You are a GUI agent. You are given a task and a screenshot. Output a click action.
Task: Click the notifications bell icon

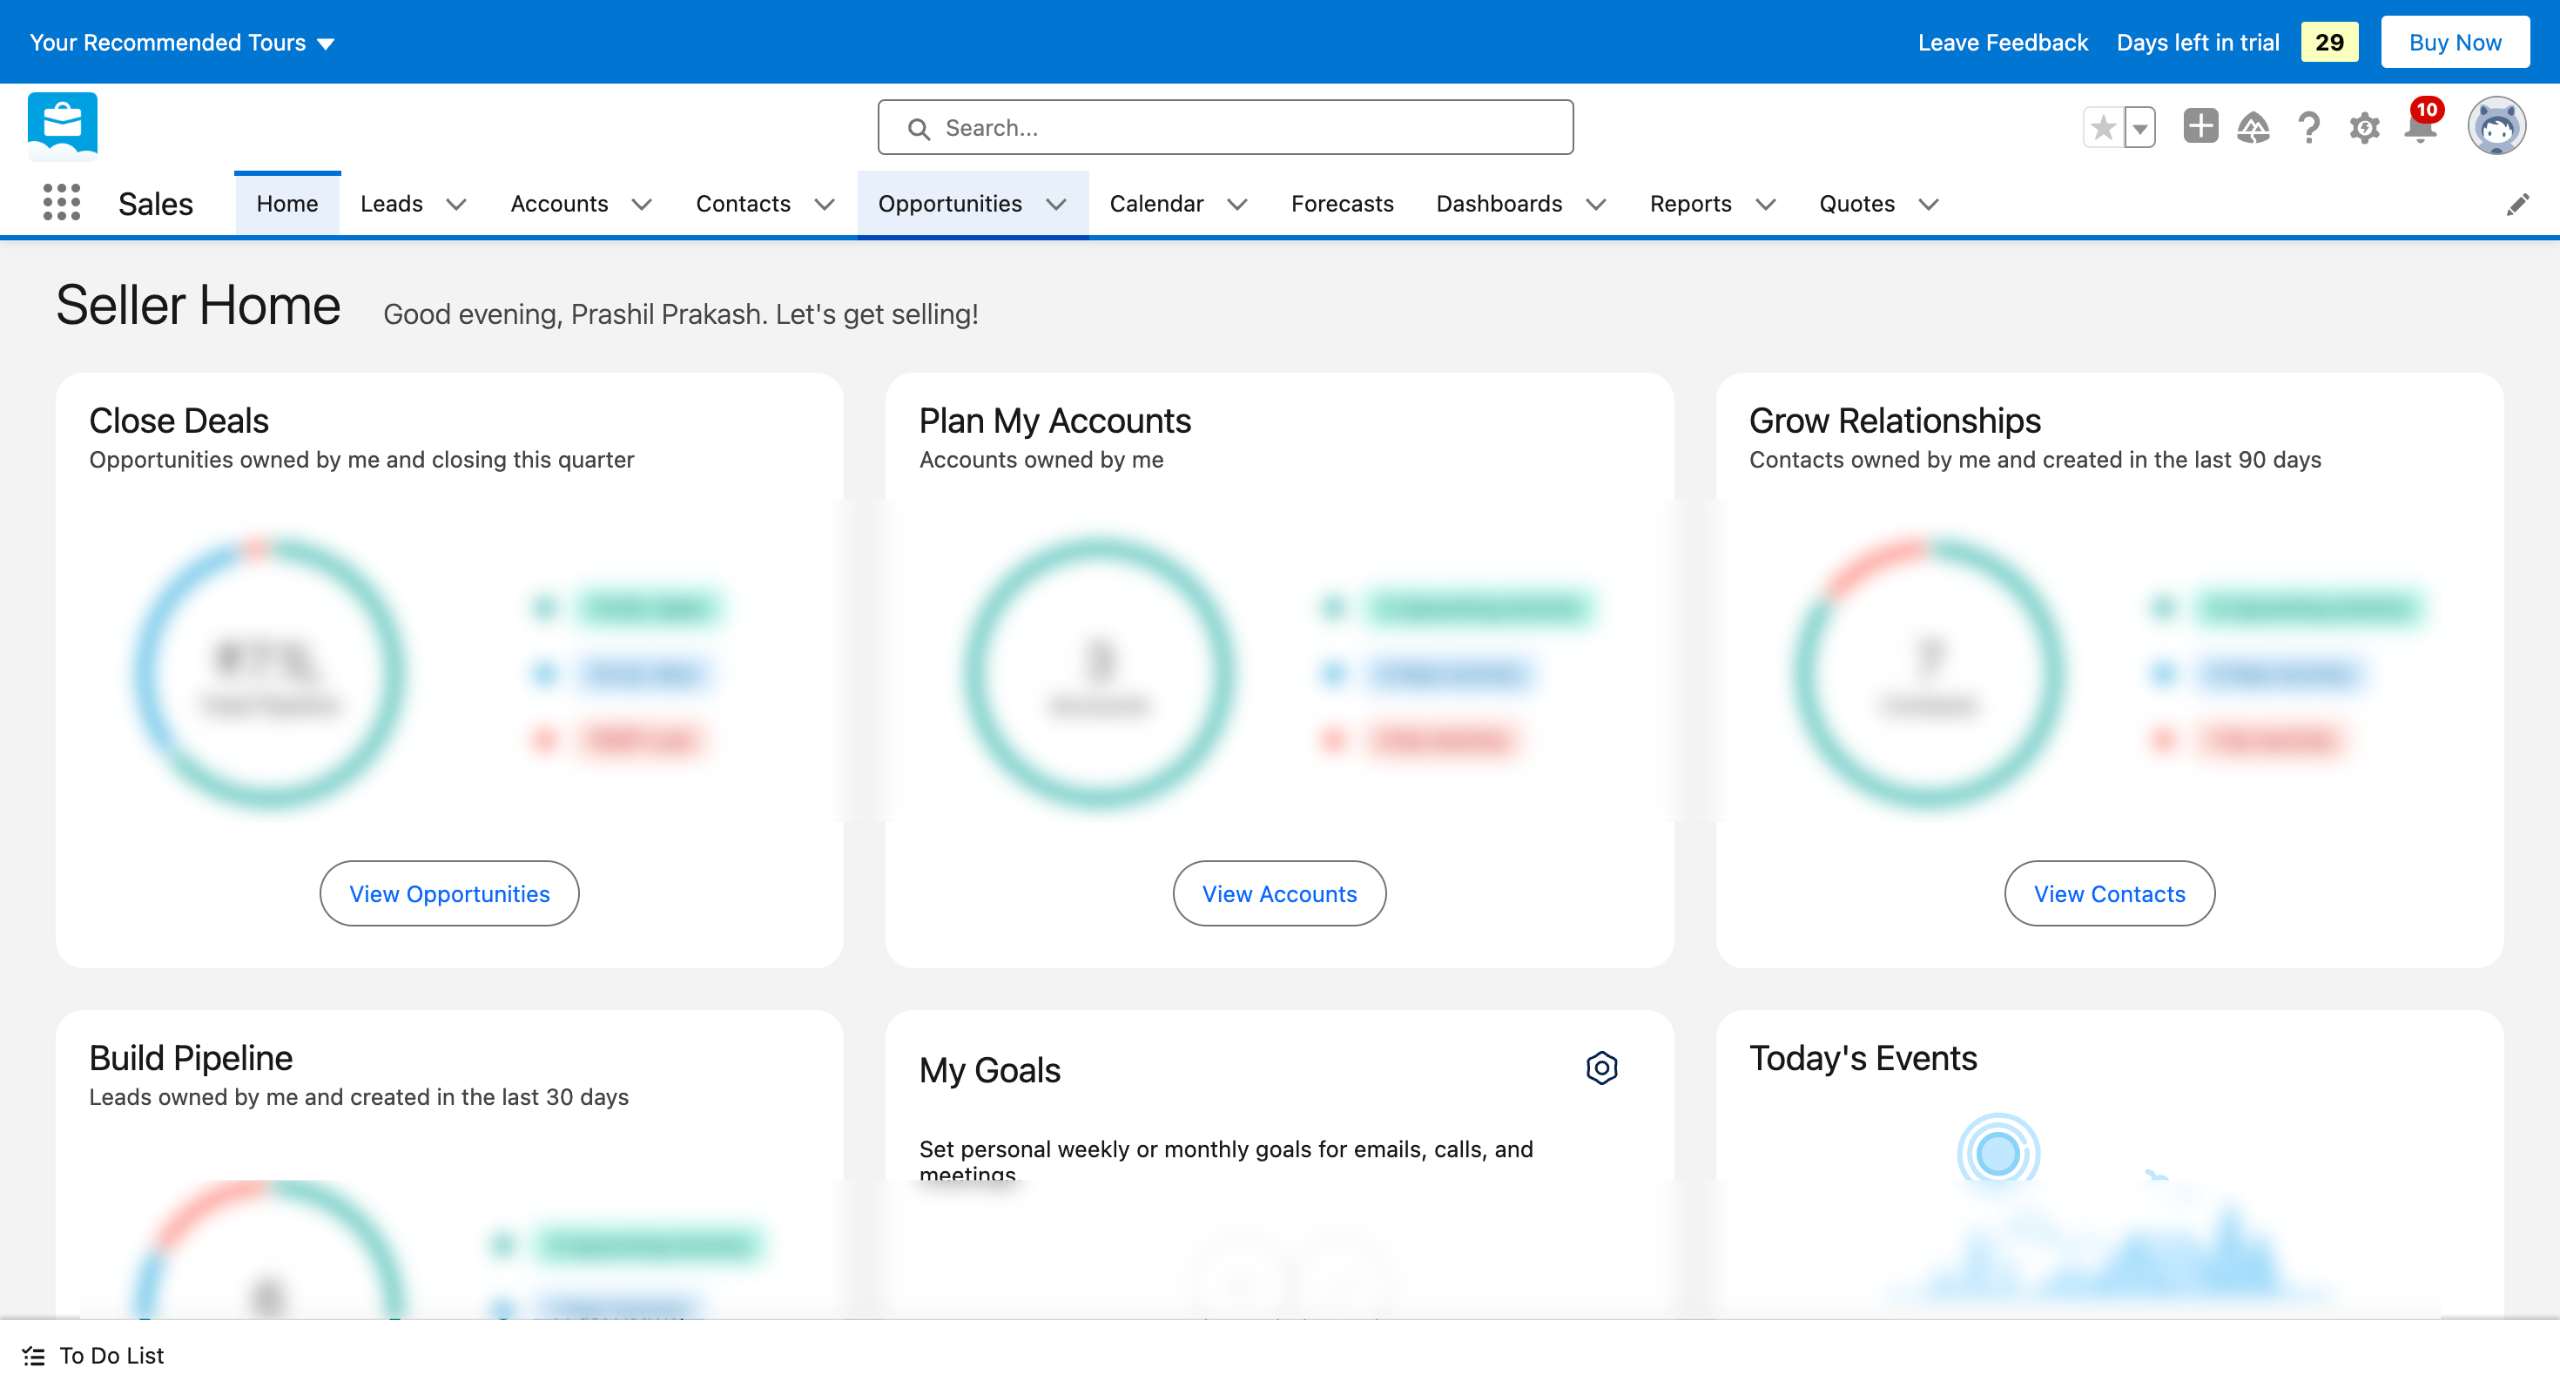click(x=2420, y=128)
